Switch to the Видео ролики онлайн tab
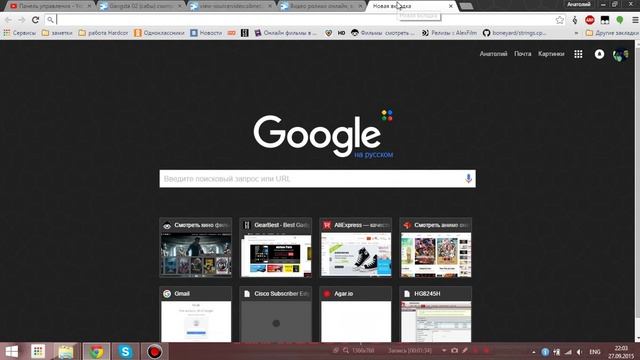640x360 pixels. coord(322,6)
